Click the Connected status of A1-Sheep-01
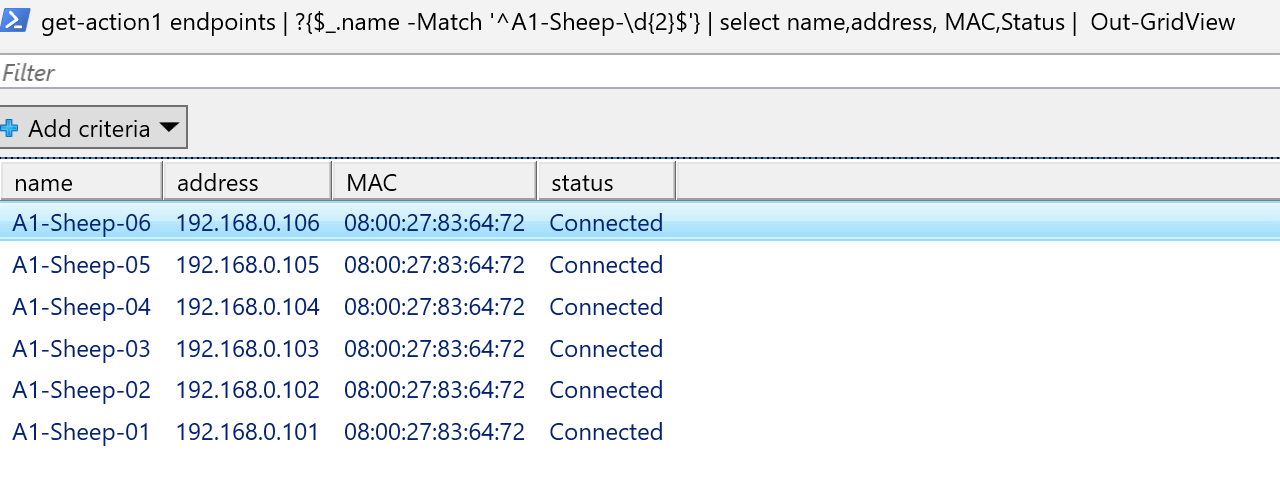1280x486 pixels. [606, 432]
